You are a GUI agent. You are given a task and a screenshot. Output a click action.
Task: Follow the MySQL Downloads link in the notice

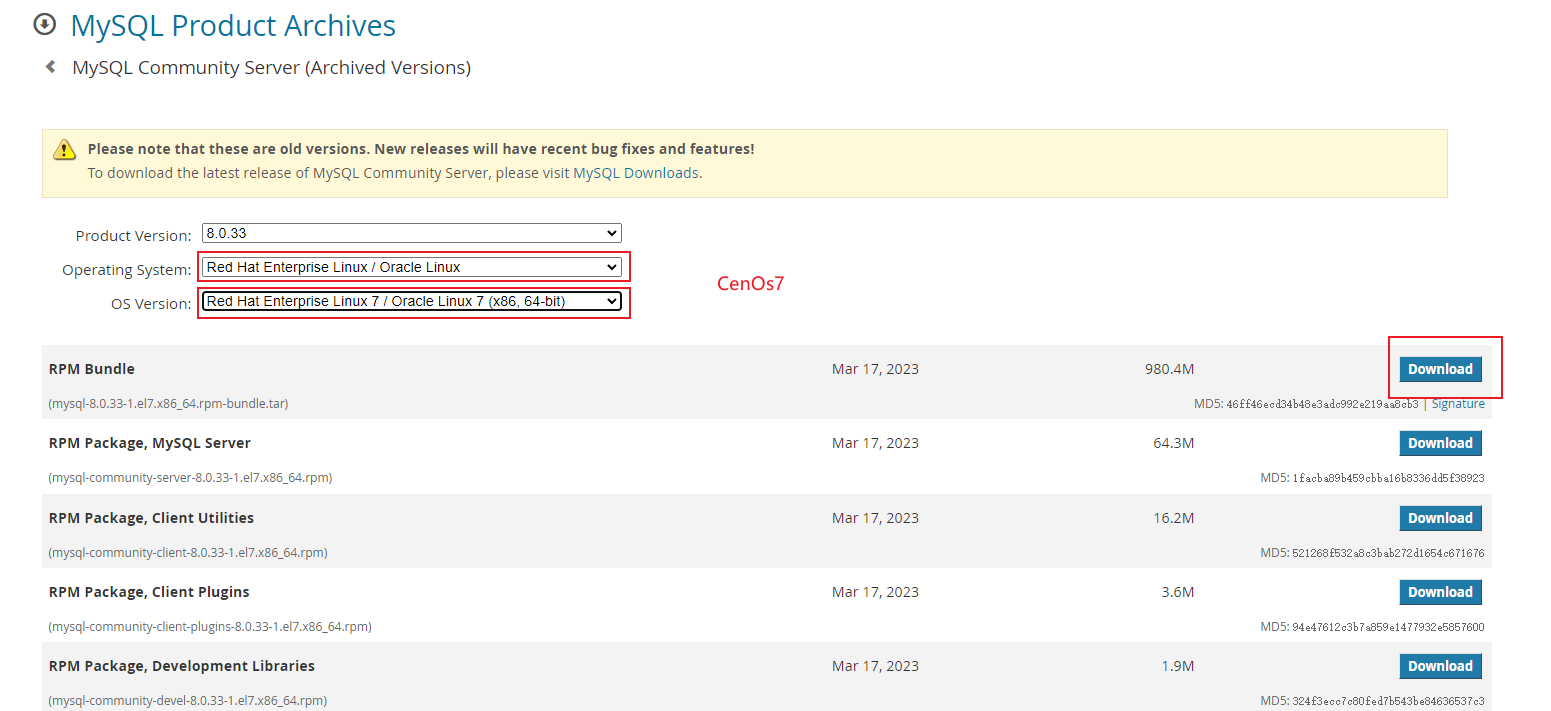coord(635,172)
